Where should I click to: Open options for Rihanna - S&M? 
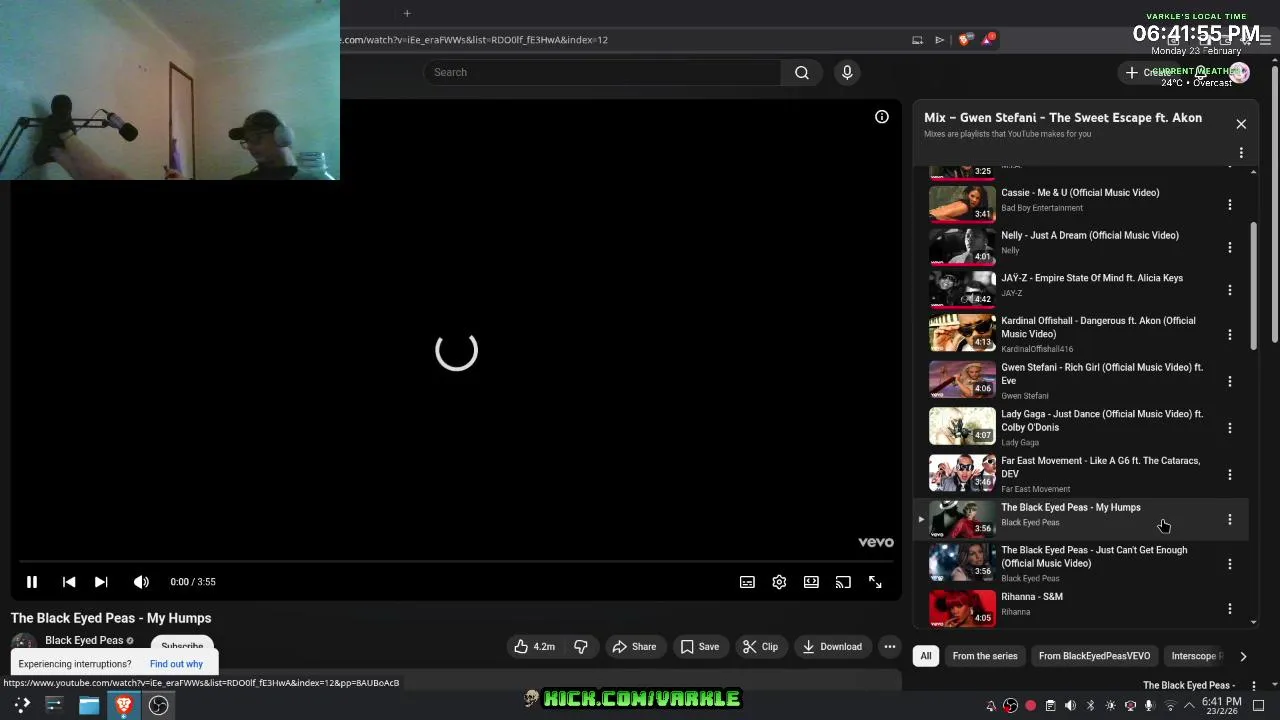1230,608
